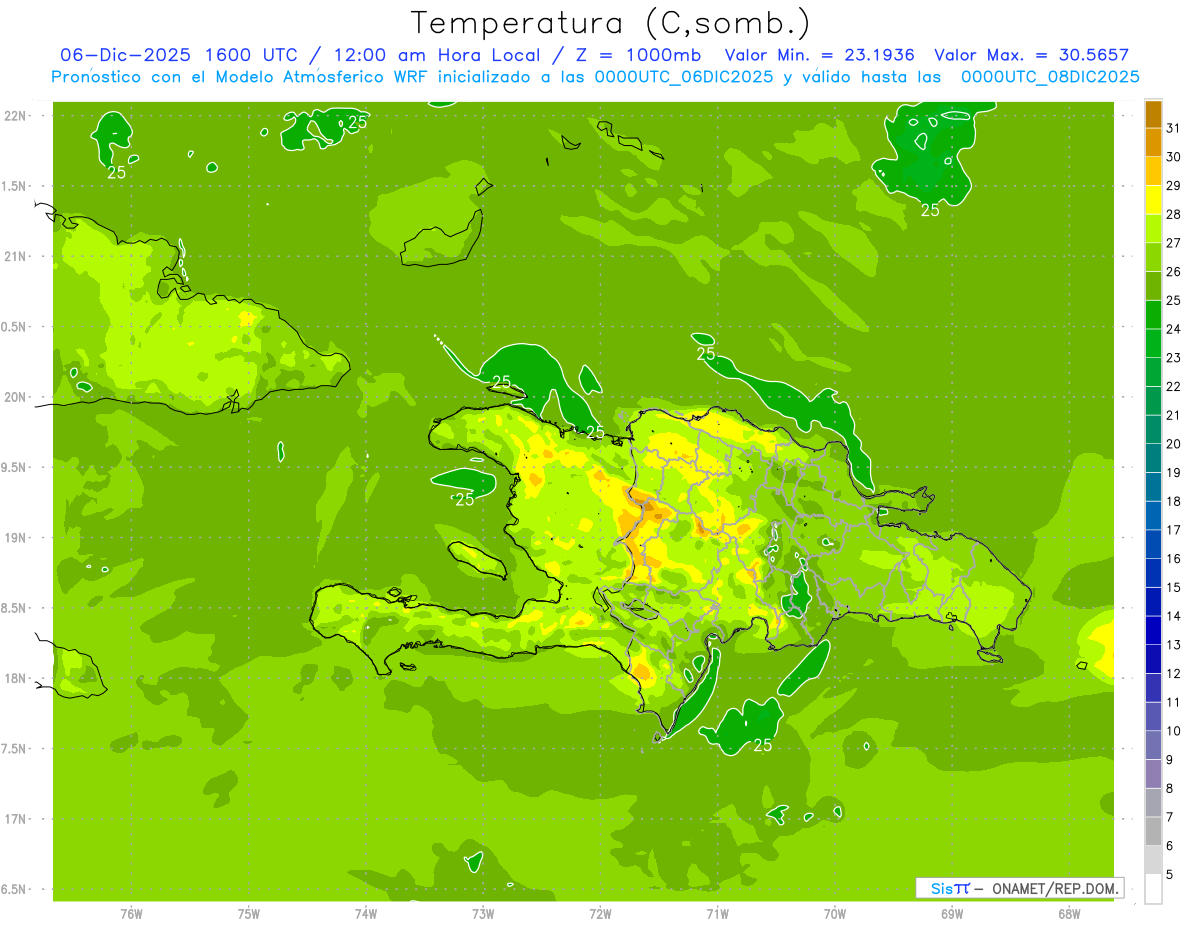Select the '9.5N' latitude tick label
The height and width of the screenshot is (927, 1200).
tap(15, 467)
